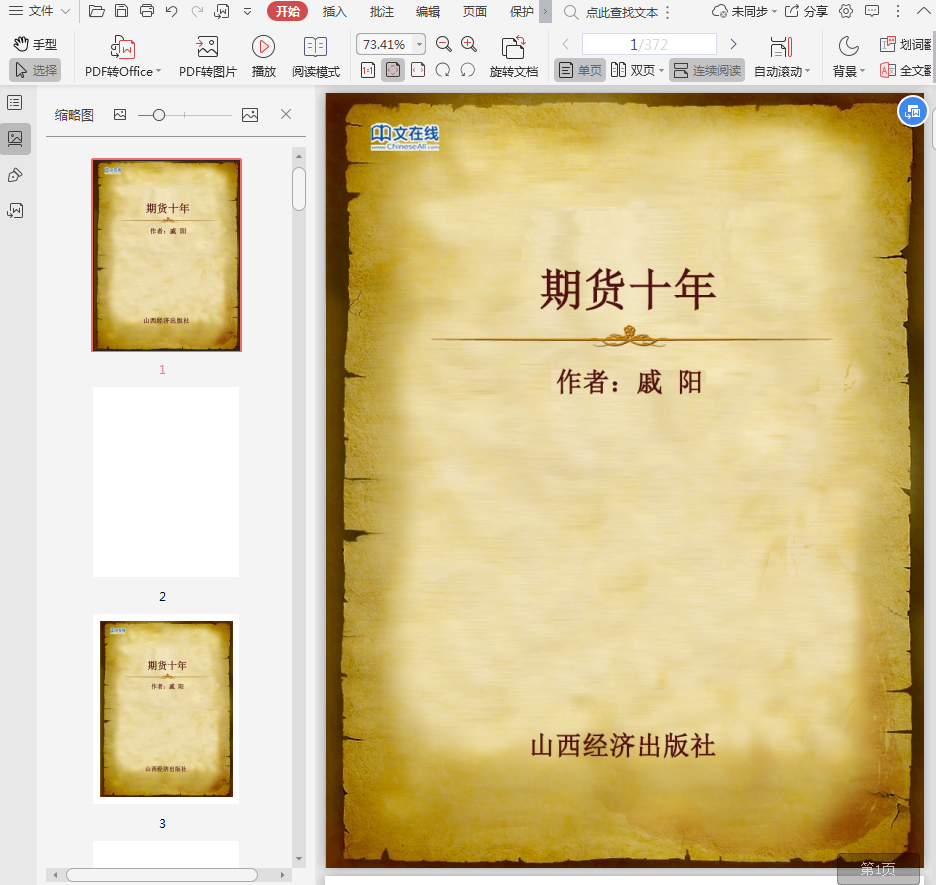Click small thumbnail size icon
This screenshot has width=936, height=885.
point(120,115)
